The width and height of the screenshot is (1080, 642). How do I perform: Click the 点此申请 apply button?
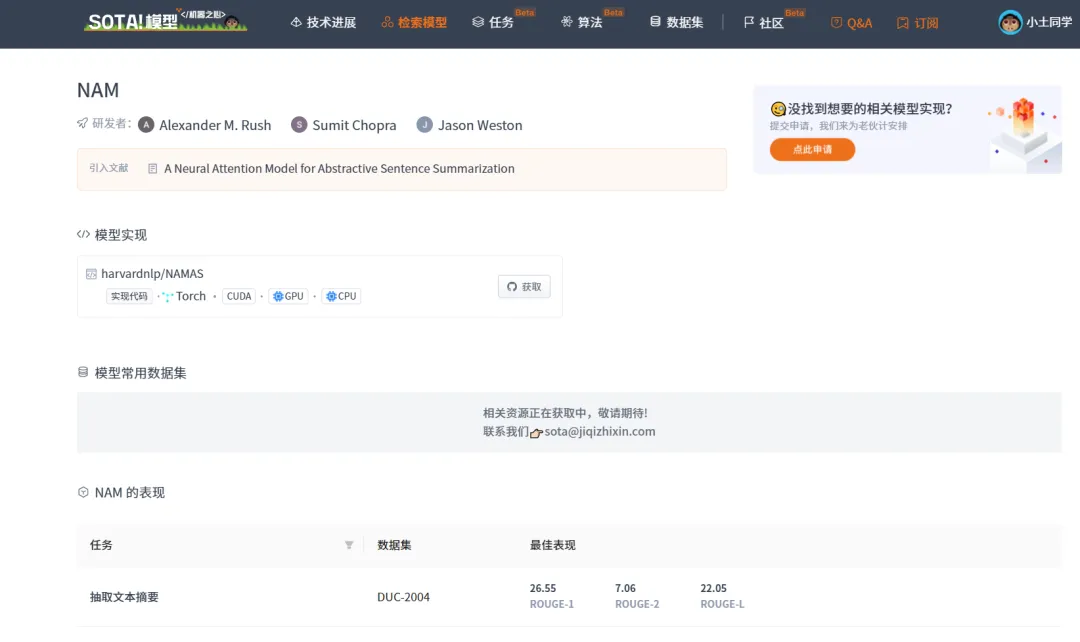coord(812,149)
